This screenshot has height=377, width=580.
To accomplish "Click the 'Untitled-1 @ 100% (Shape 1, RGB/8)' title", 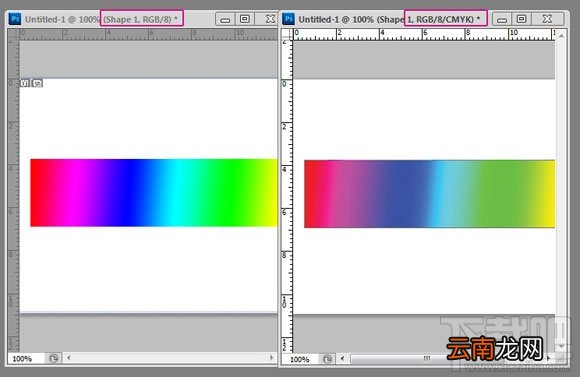I will pyautogui.click(x=101, y=19).
